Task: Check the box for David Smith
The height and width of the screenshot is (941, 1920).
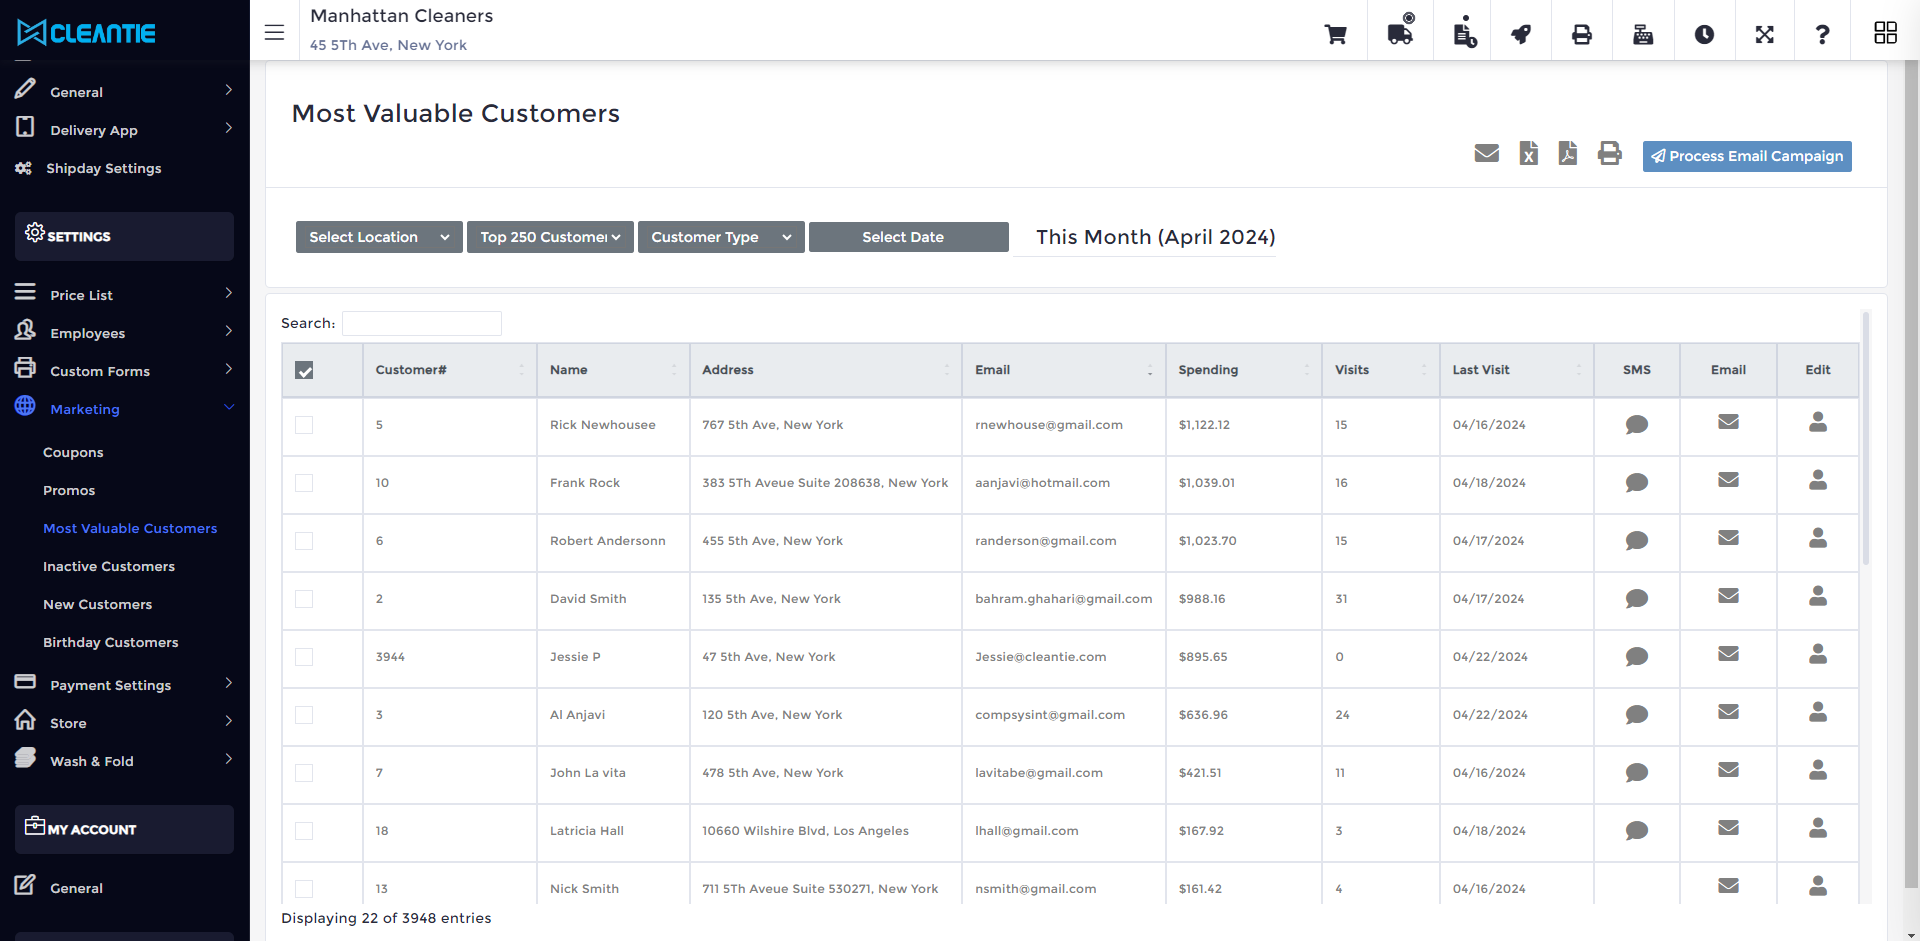Action: [304, 599]
